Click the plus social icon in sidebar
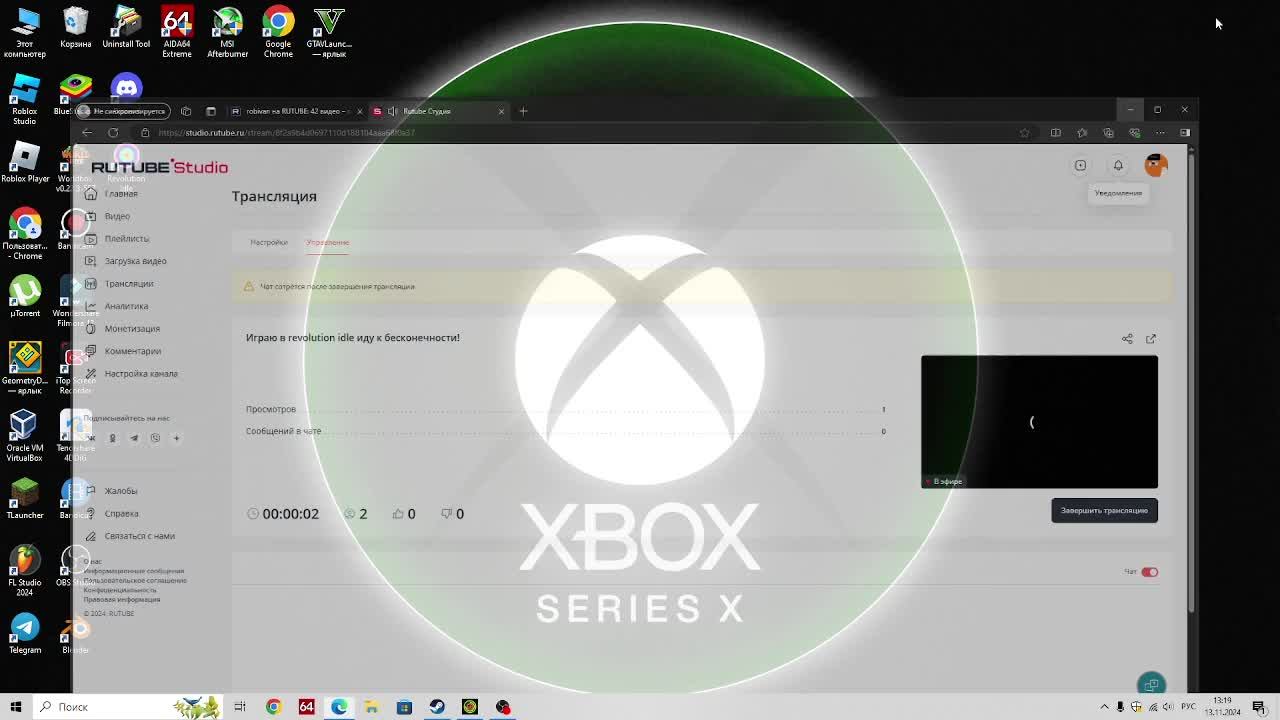 pos(176,438)
